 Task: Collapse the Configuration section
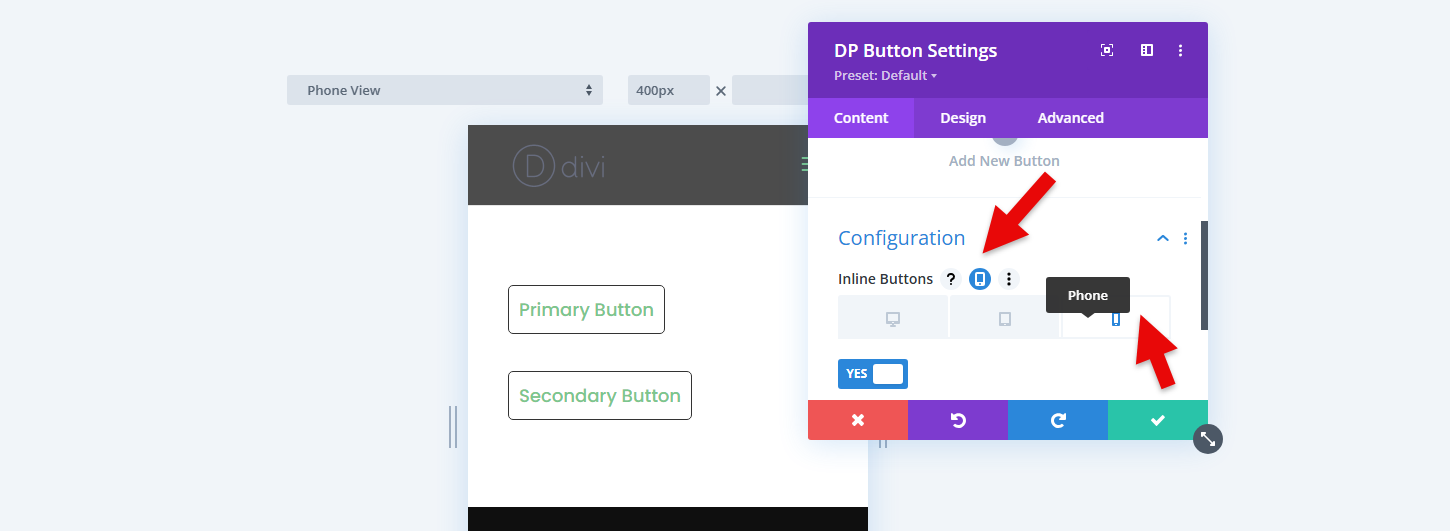pyautogui.click(x=1162, y=238)
